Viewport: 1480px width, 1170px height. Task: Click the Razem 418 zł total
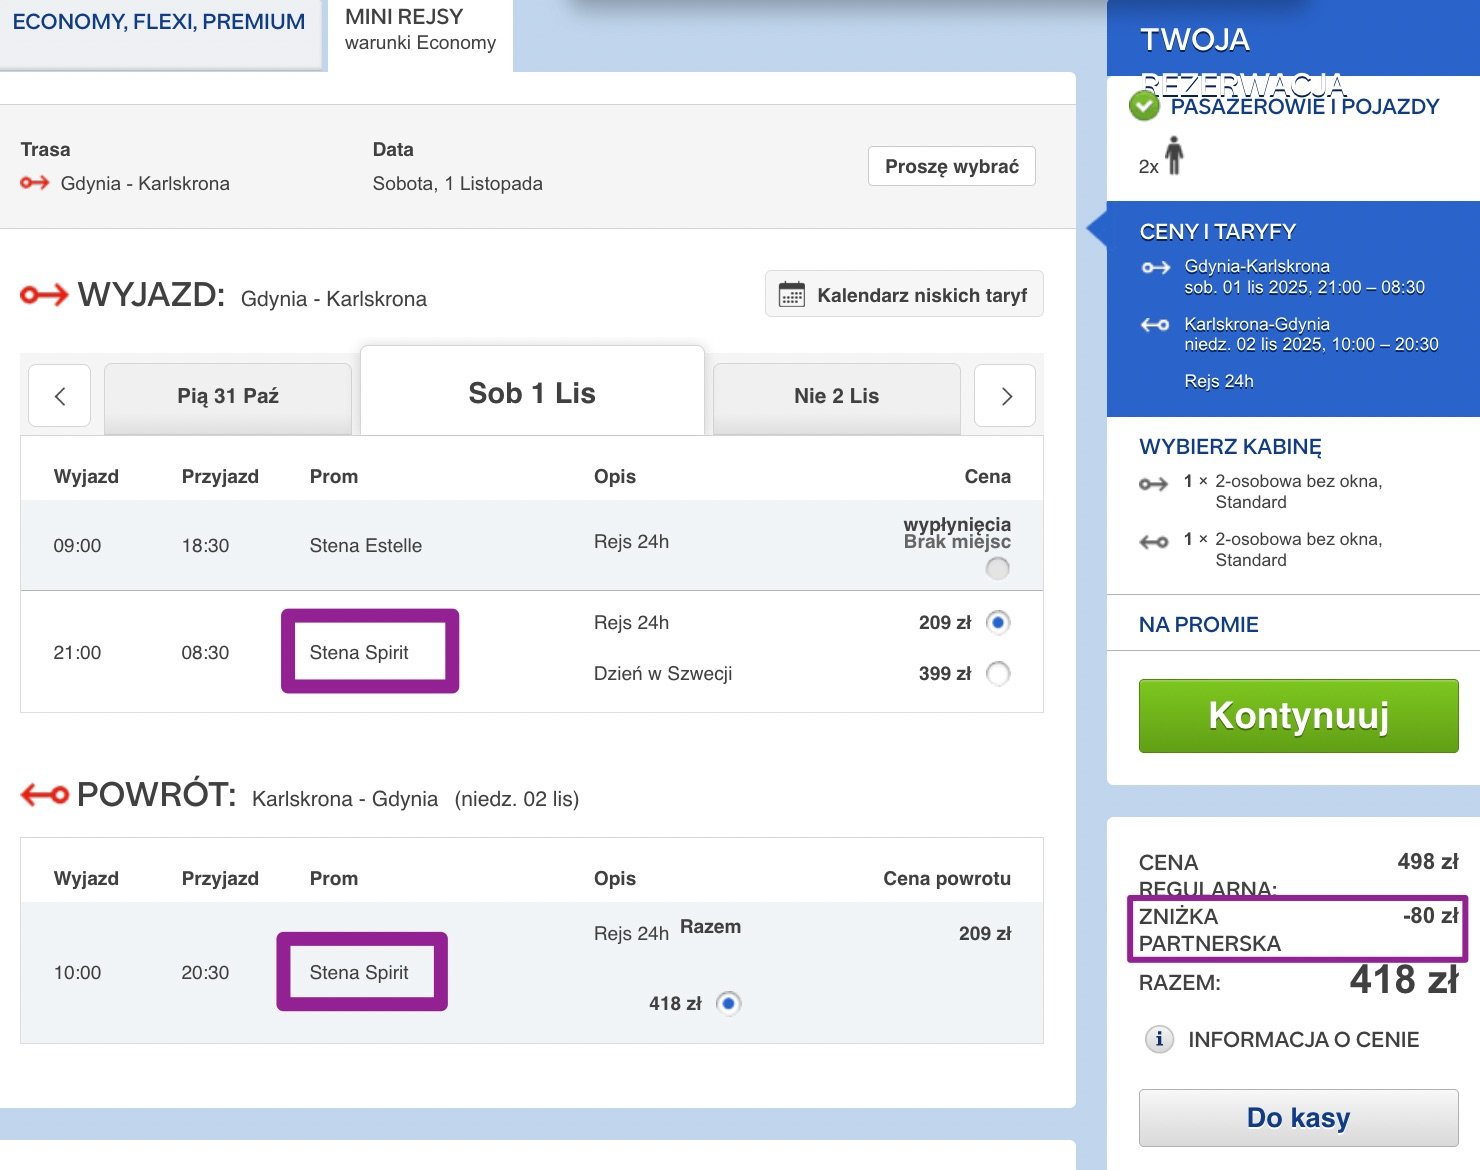(1404, 980)
